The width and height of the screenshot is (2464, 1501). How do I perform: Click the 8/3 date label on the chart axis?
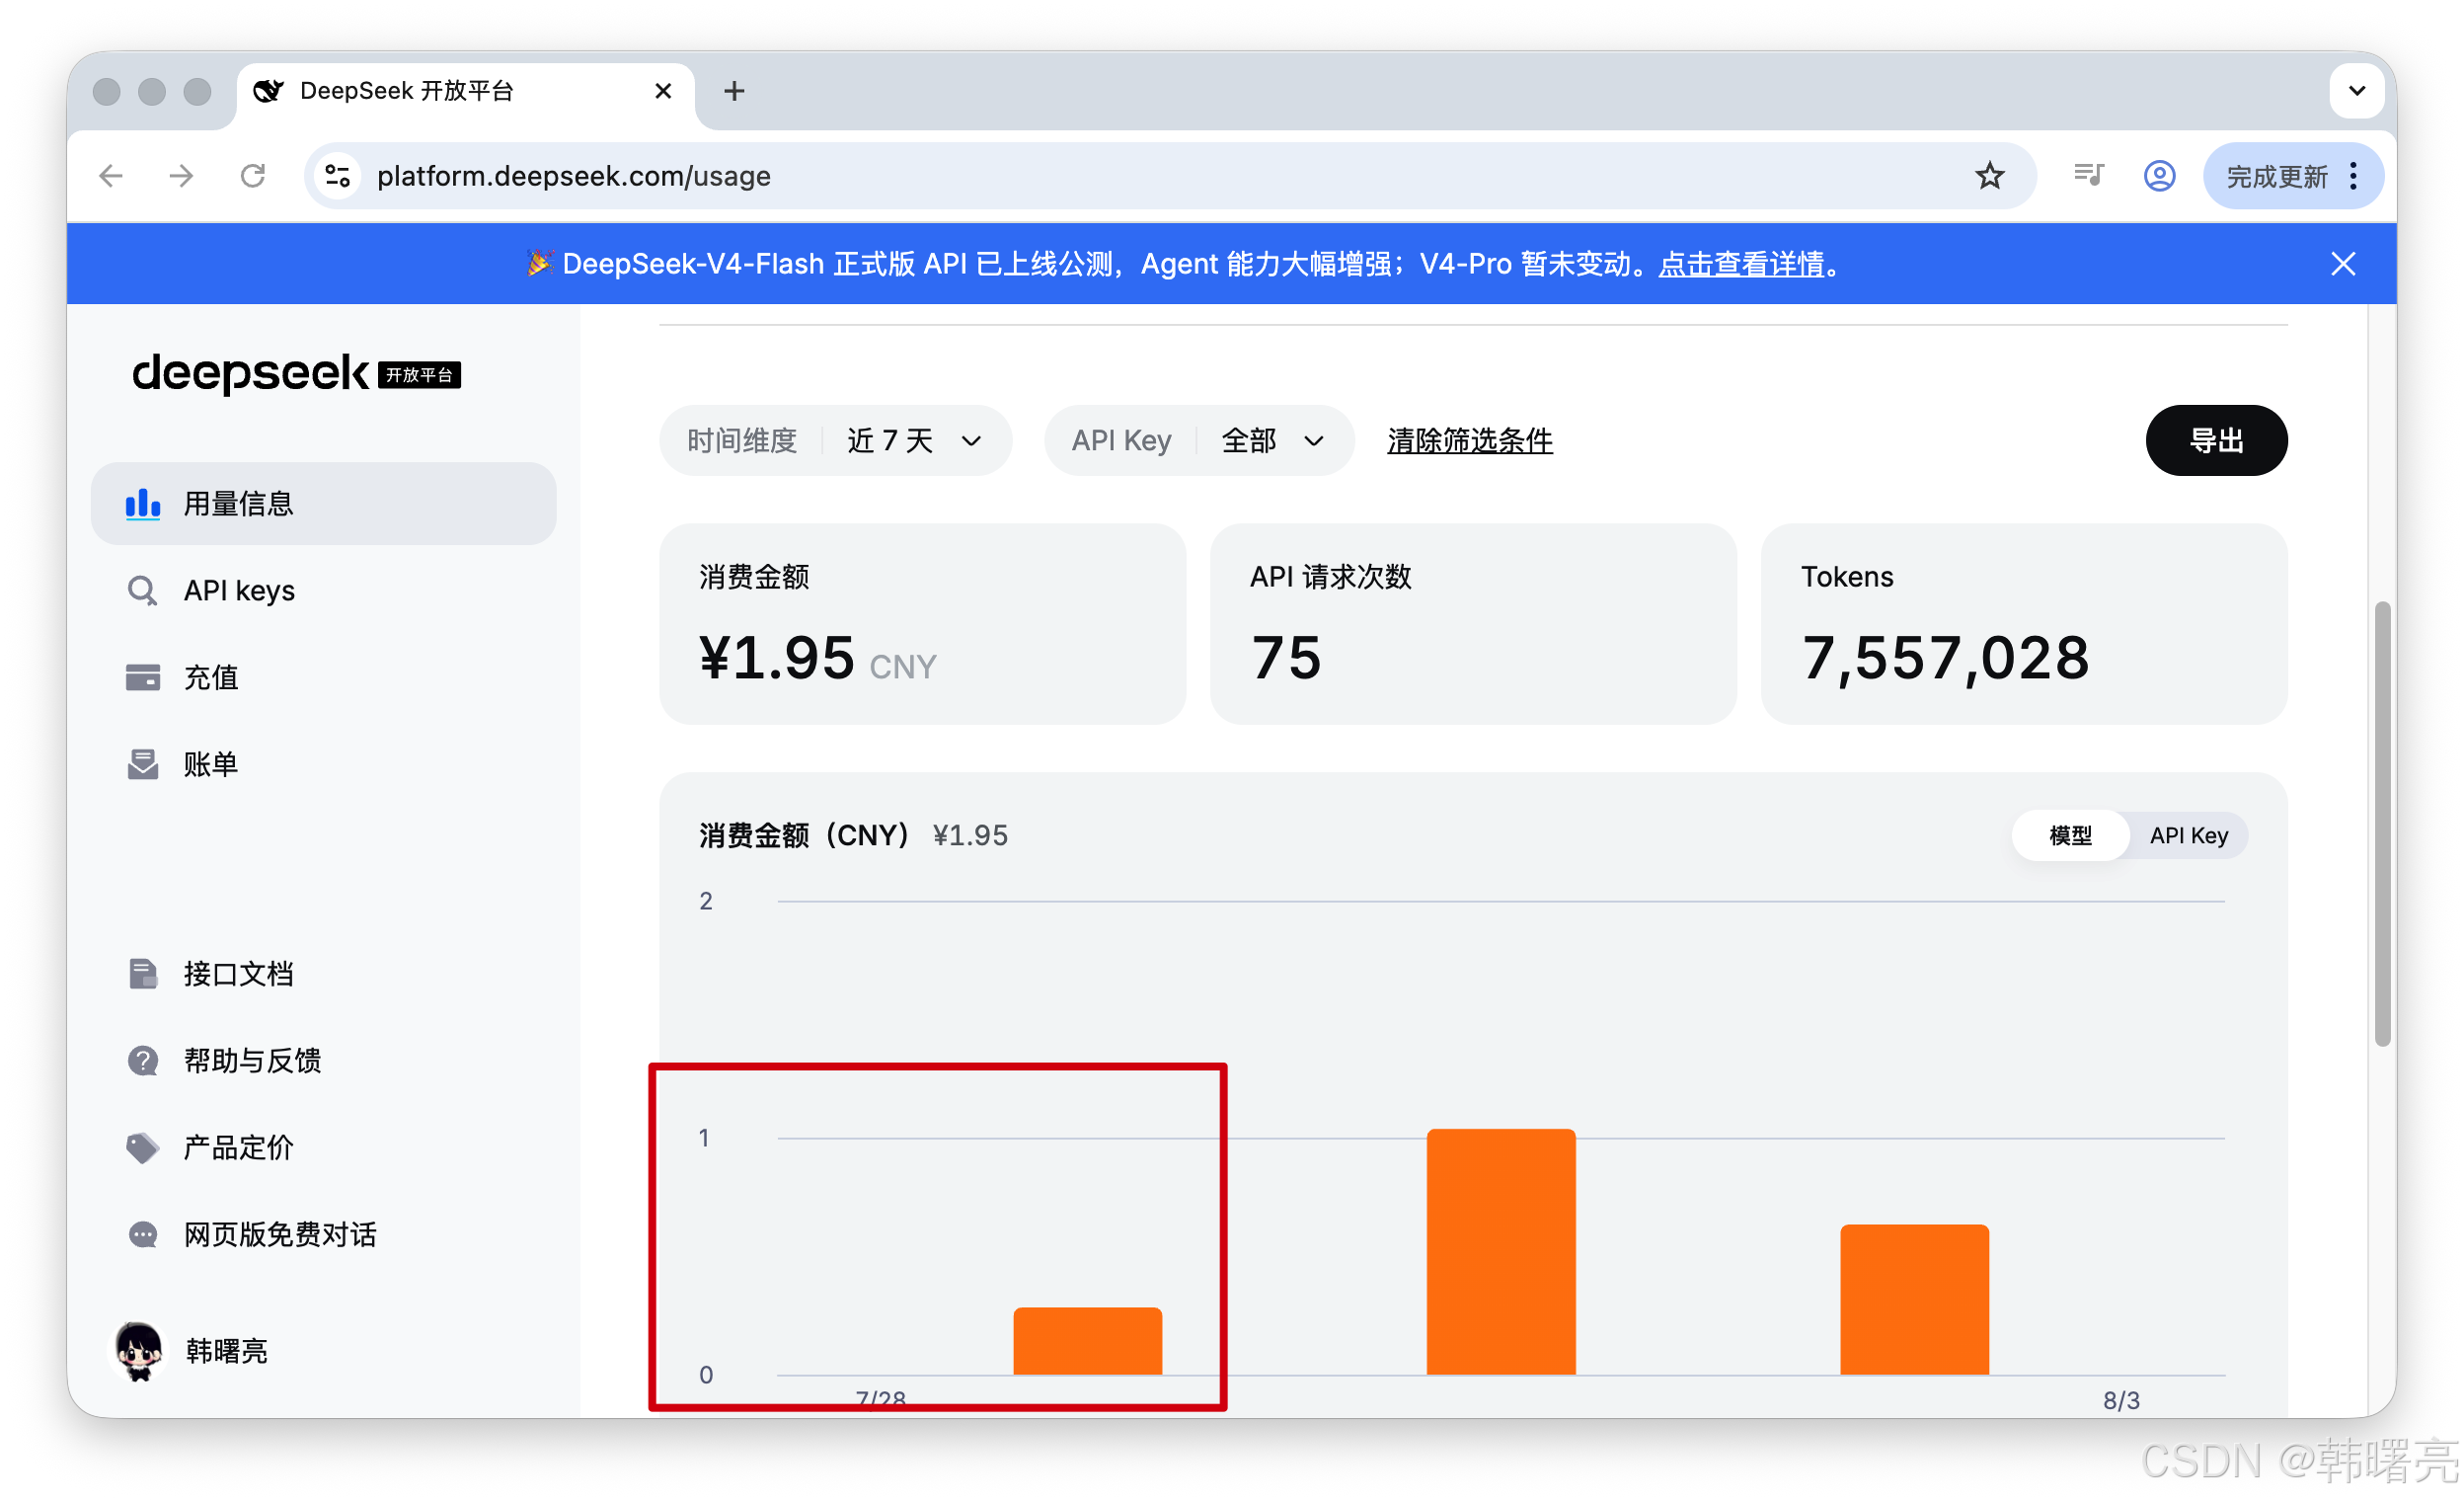(2121, 1399)
